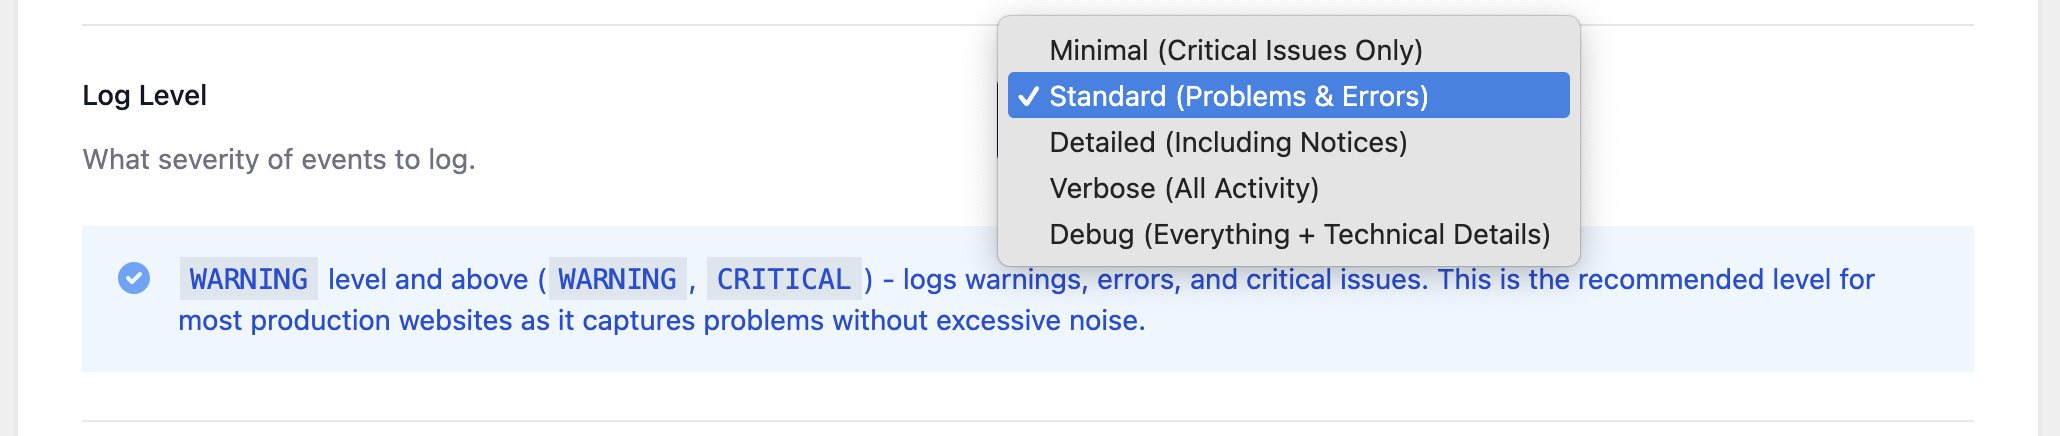Click the word 'Debug' in the list
Image resolution: width=2060 pixels, height=436 pixels.
point(1092,234)
